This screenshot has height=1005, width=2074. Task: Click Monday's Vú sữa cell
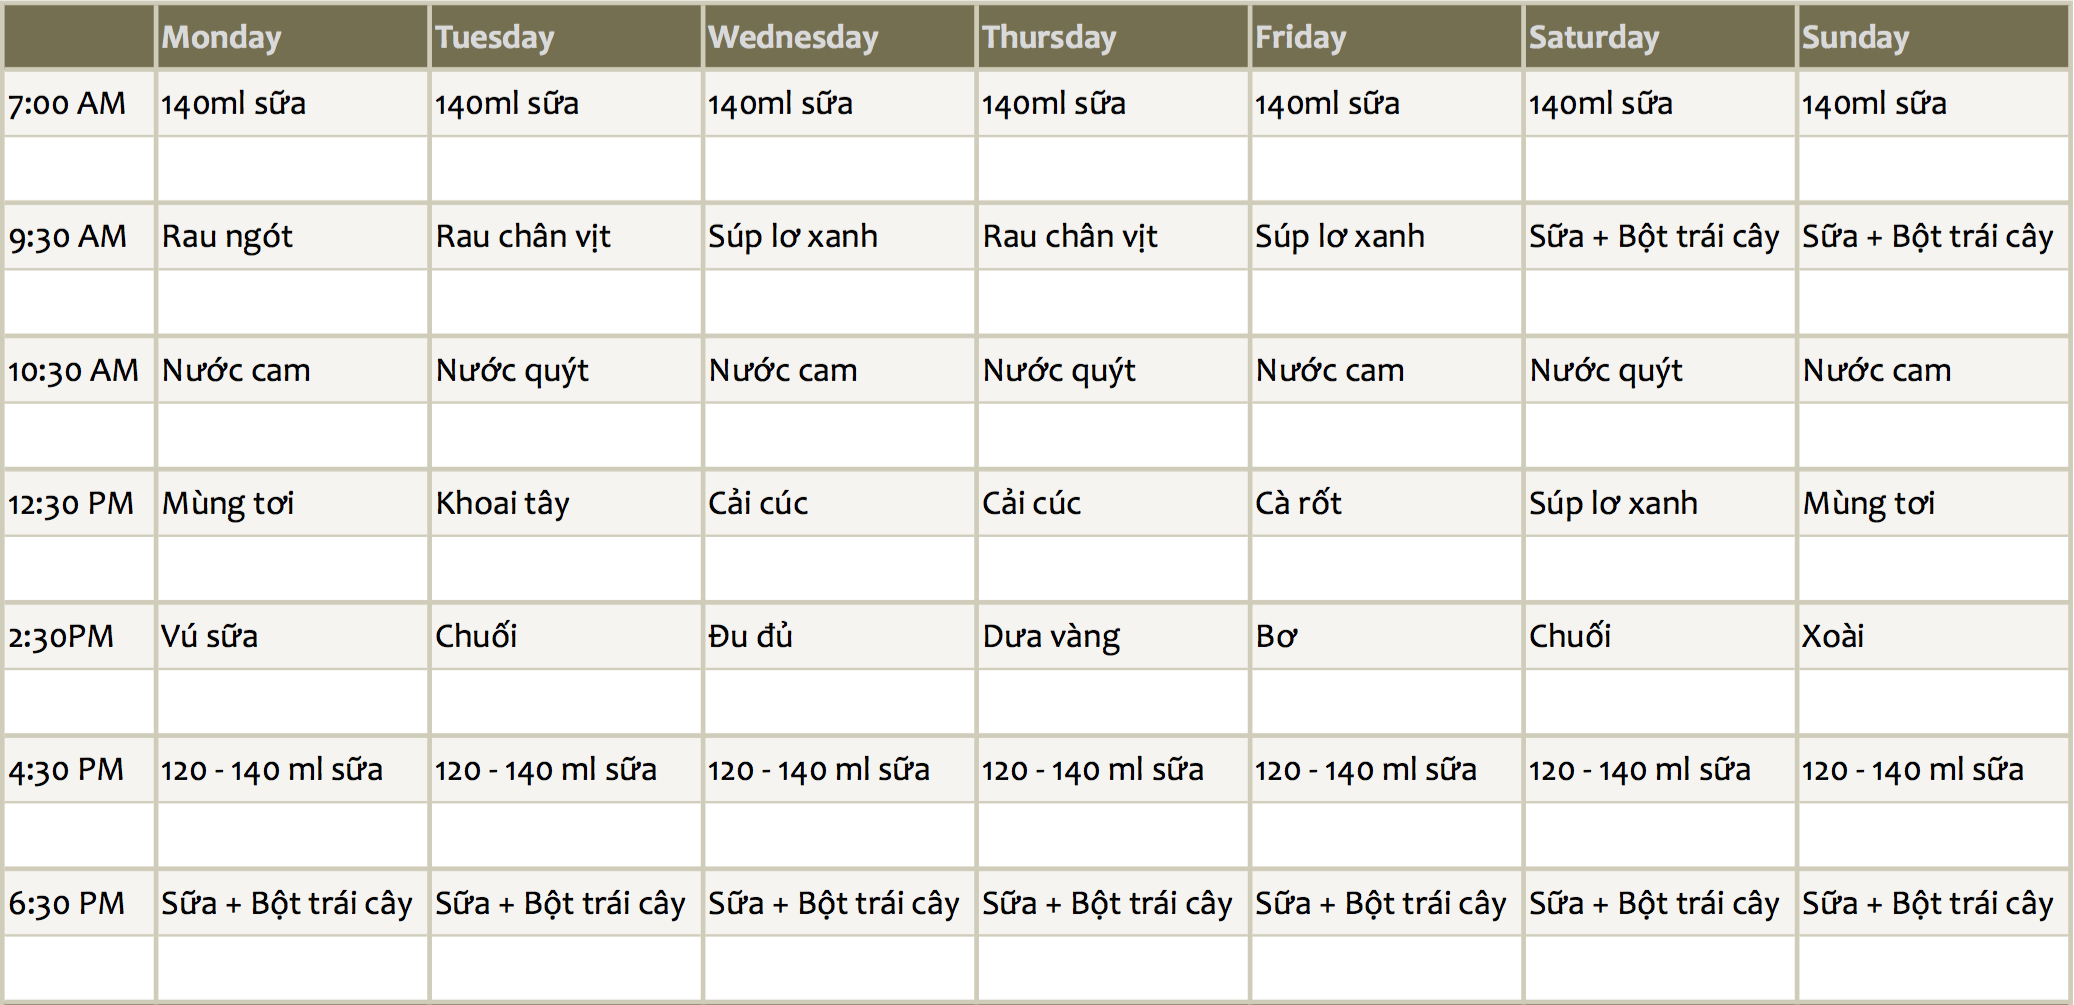292,636
